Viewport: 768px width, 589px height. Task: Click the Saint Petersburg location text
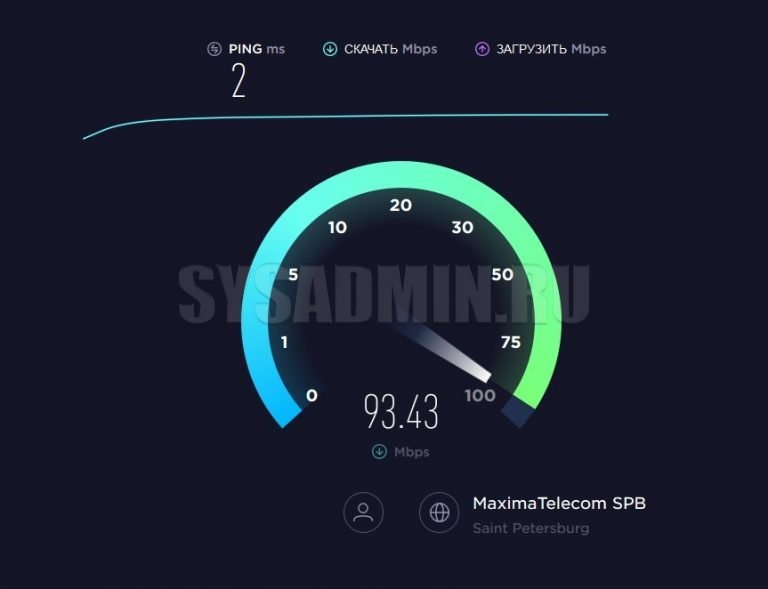point(531,528)
